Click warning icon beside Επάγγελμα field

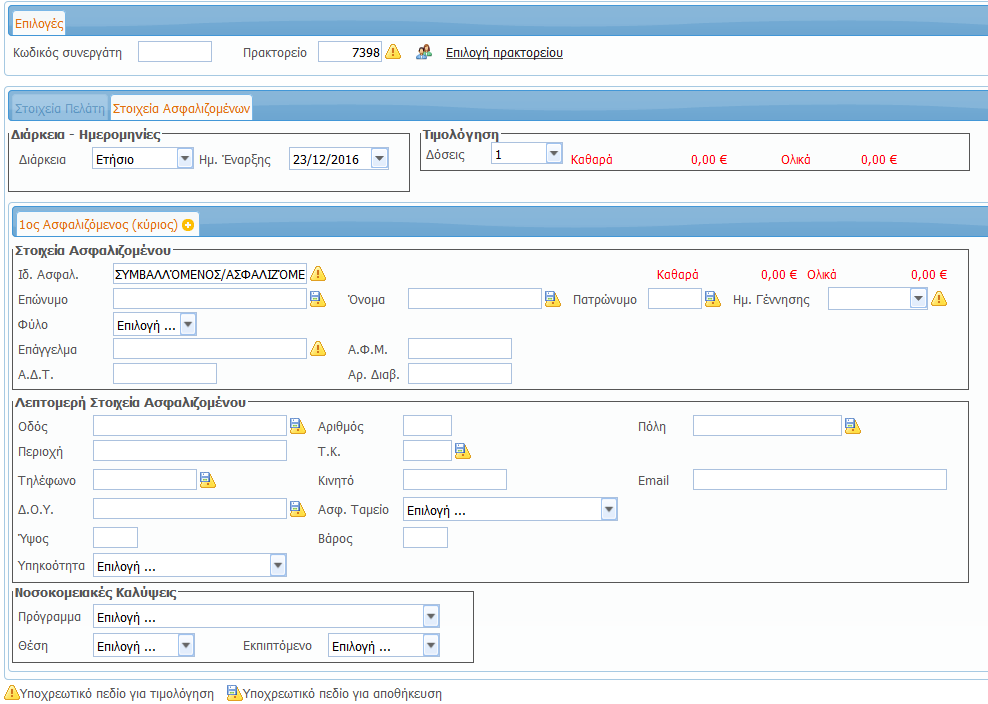pyautogui.click(x=318, y=349)
